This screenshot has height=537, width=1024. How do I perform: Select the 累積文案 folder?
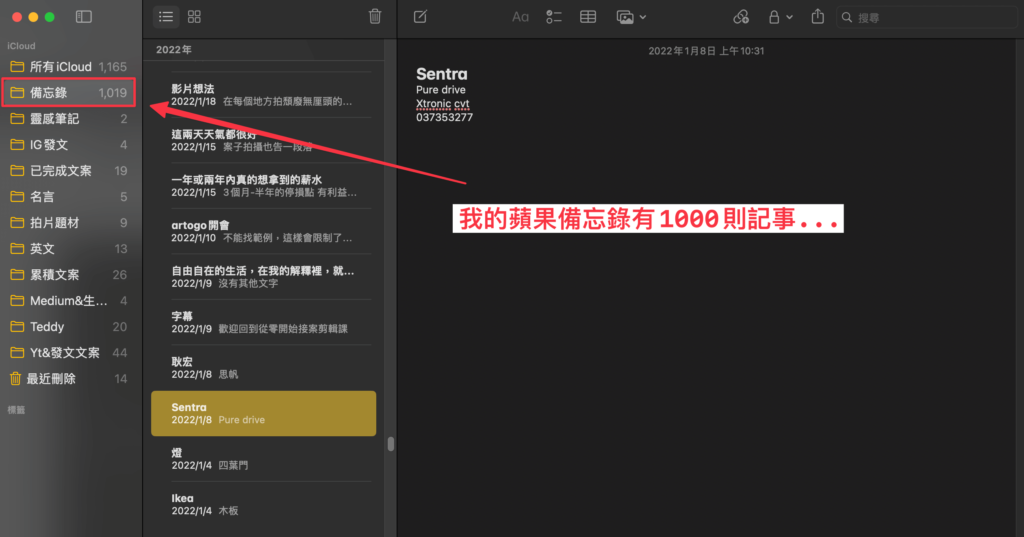(69, 274)
